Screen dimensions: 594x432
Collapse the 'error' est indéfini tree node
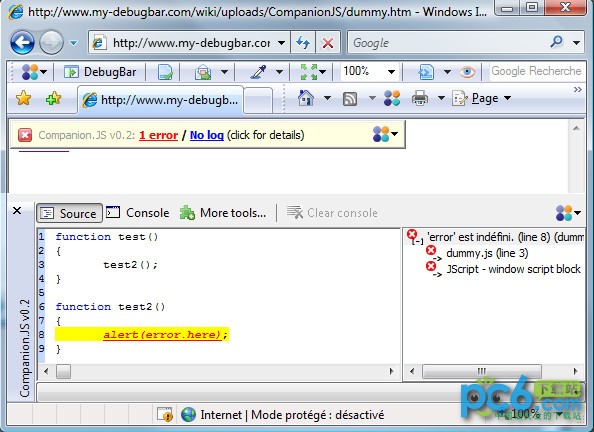417,241
